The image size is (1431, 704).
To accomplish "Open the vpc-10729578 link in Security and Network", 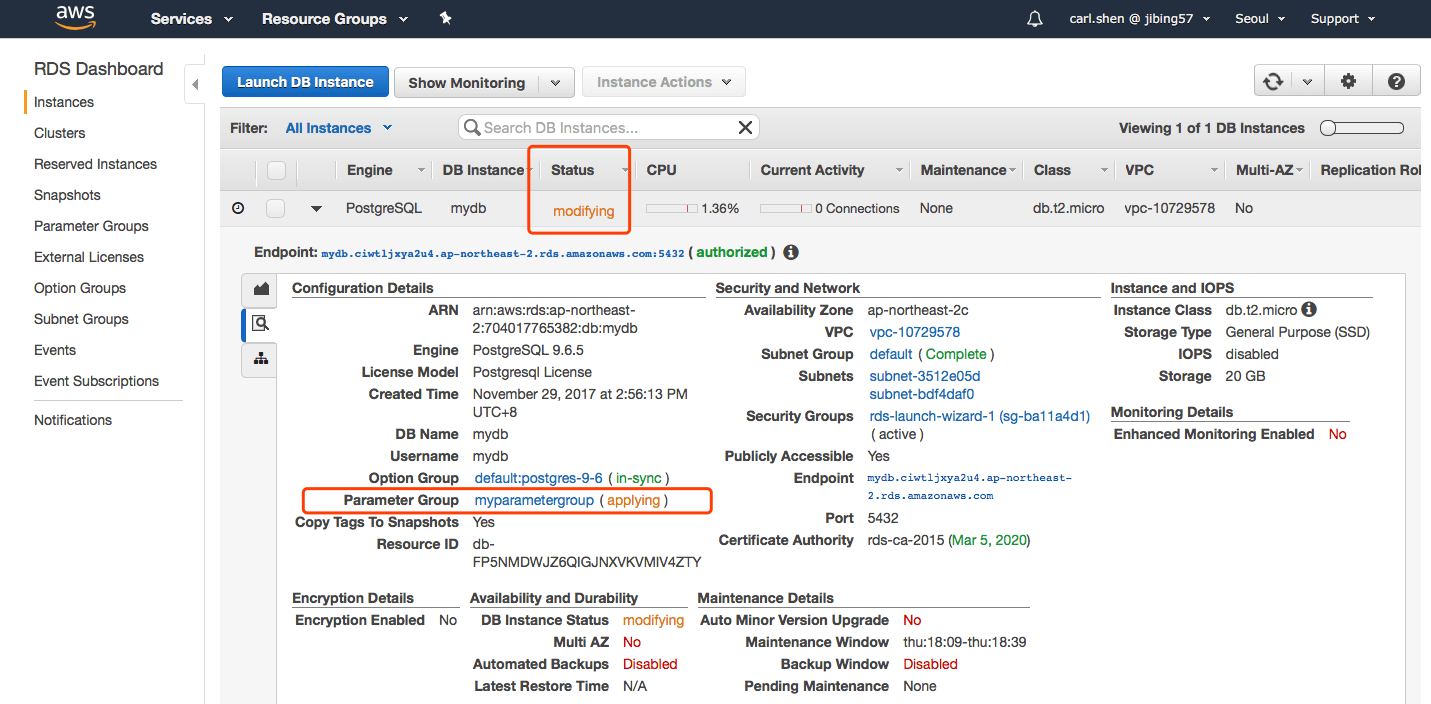I will (915, 332).
